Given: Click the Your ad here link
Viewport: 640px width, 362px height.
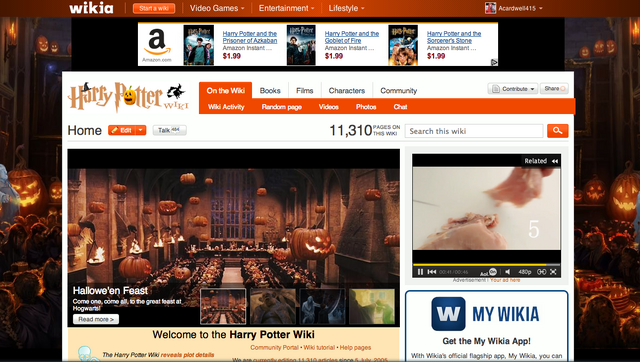Looking at the screenshot, I should [505, 280].
